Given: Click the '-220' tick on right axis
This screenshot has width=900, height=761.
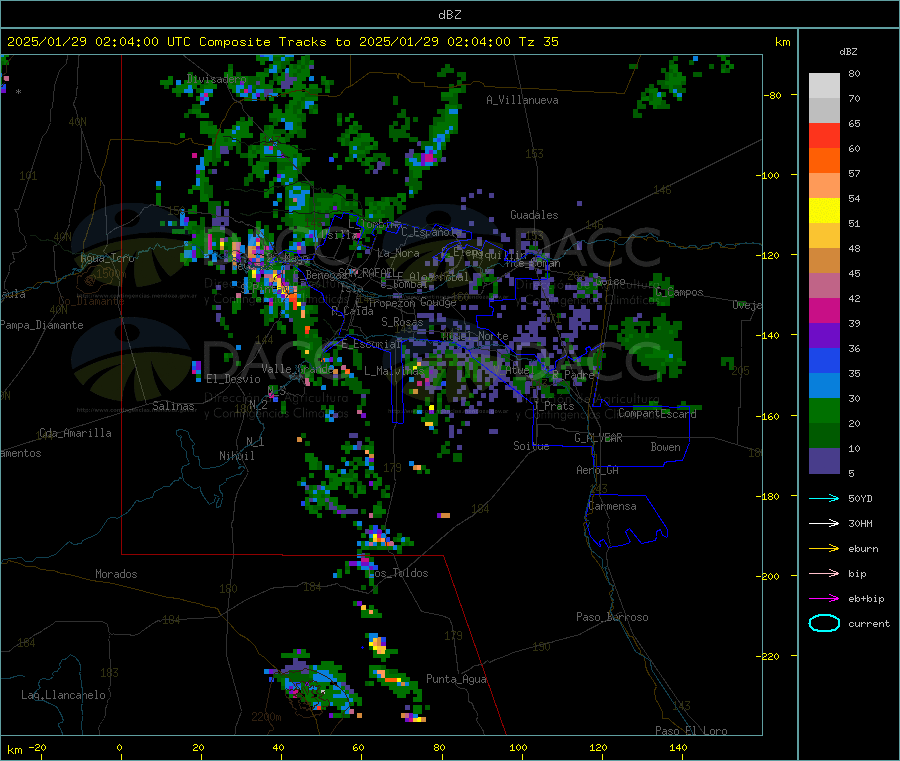Looking at the screenshot, I should [x=768, y=656].
